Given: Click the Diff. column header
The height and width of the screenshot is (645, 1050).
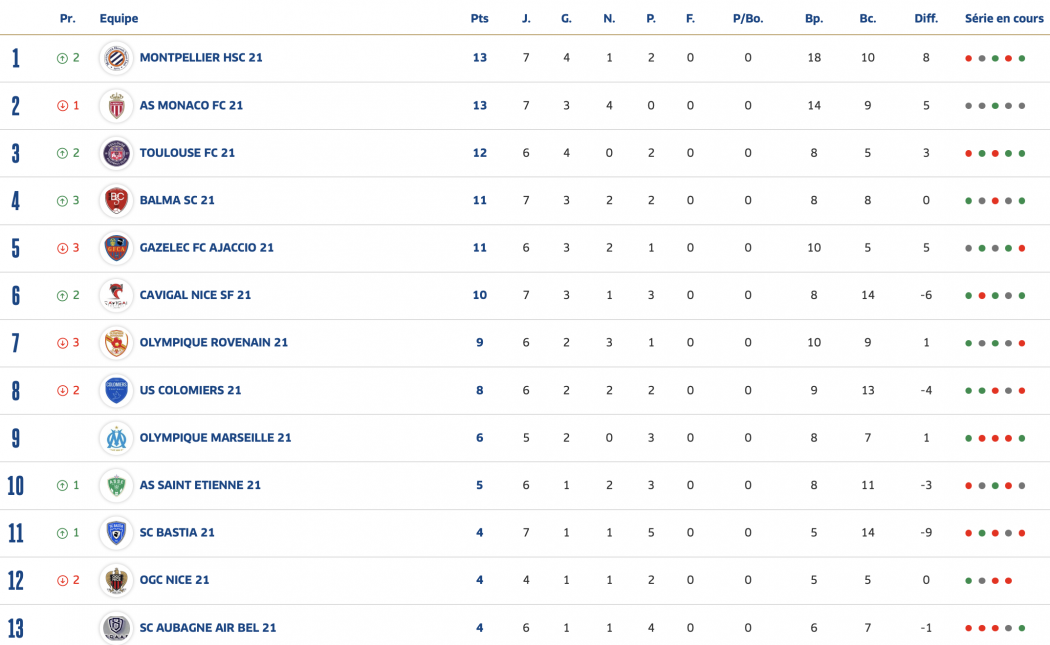Looking at the screenshot, I should point(926,18).
